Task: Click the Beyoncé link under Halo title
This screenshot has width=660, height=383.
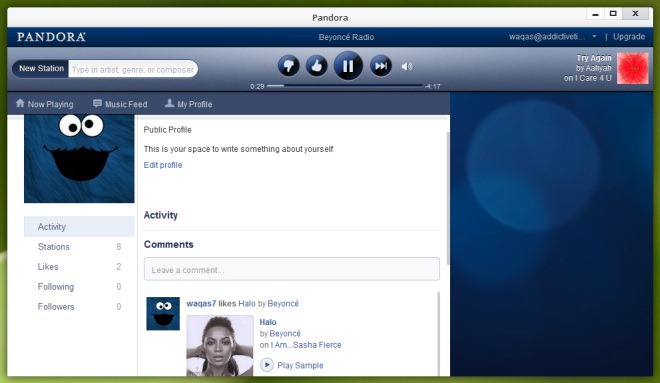Action: coord(285,333)
